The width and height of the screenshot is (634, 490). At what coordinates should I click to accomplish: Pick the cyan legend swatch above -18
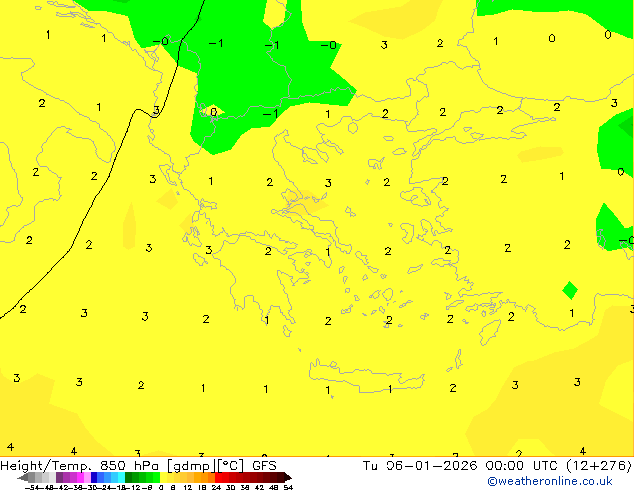point(121,477)
